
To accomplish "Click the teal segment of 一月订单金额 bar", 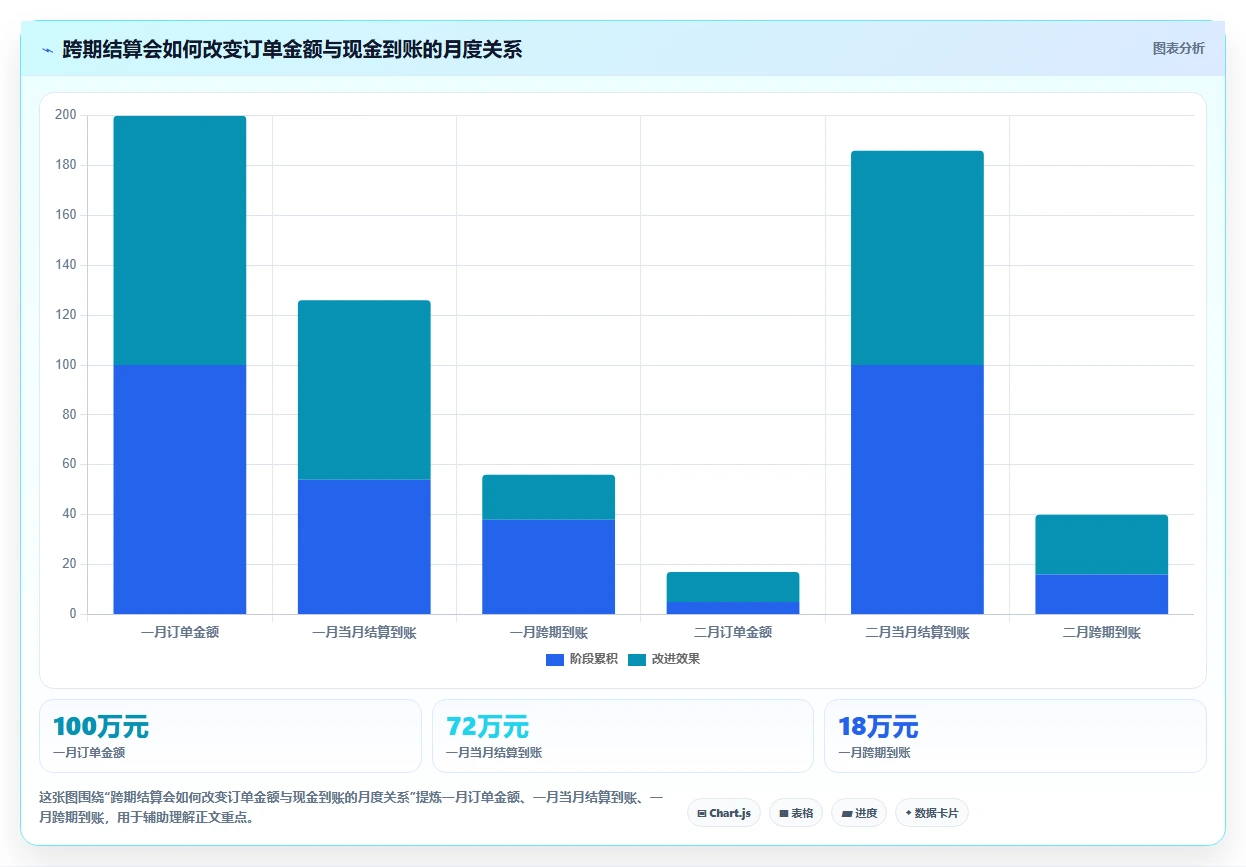I will tap(180, 240).
